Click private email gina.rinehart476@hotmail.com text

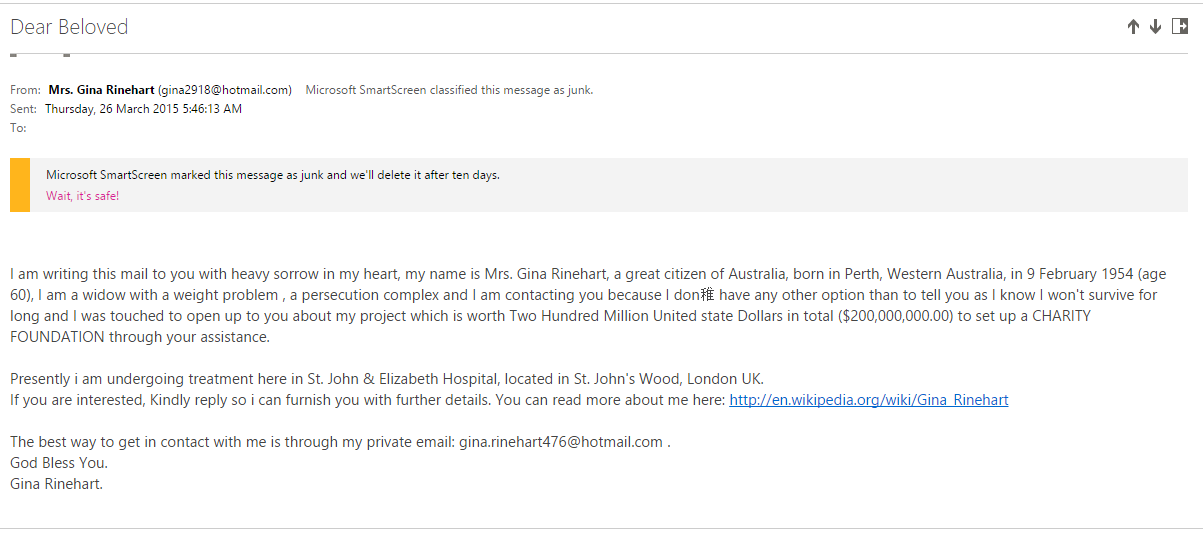[x=561, y=442]
